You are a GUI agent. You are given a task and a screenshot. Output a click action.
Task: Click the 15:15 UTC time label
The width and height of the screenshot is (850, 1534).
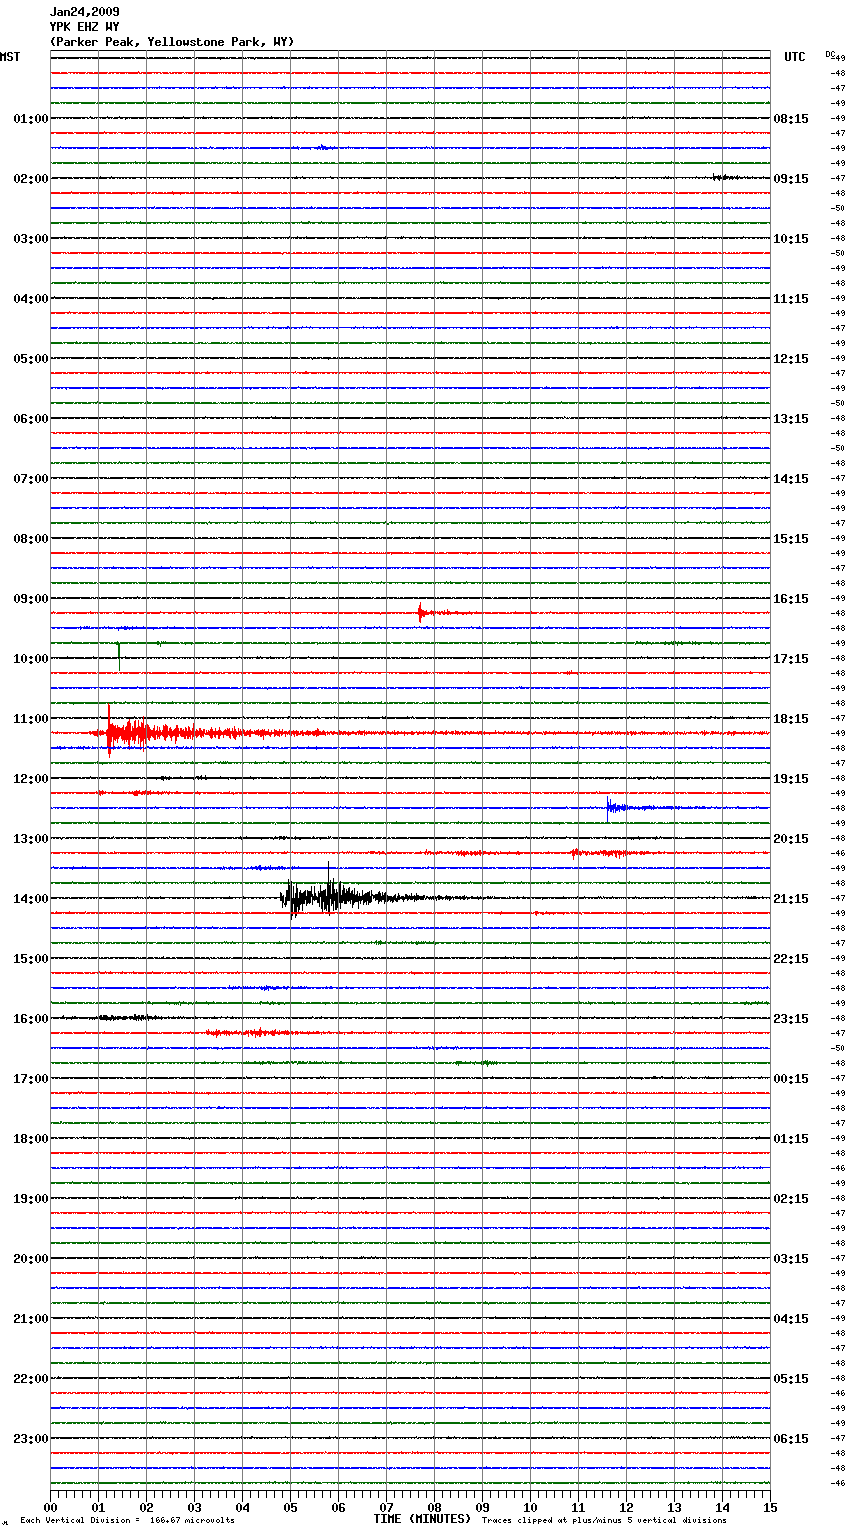(791, 539)
